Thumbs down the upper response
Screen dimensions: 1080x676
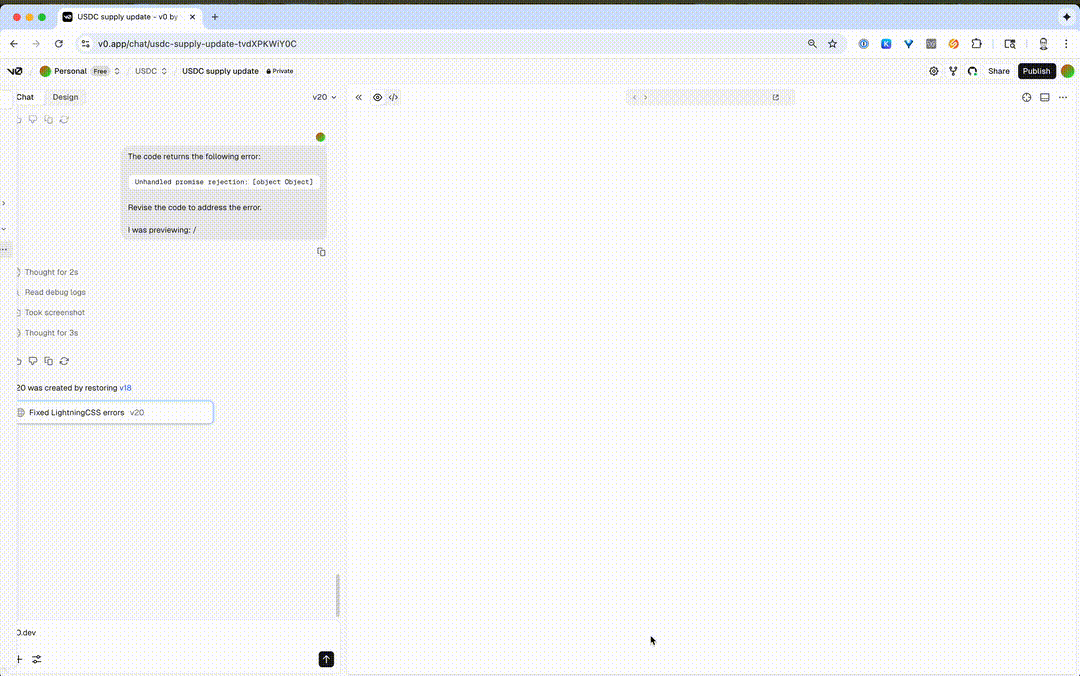point(32,120)
